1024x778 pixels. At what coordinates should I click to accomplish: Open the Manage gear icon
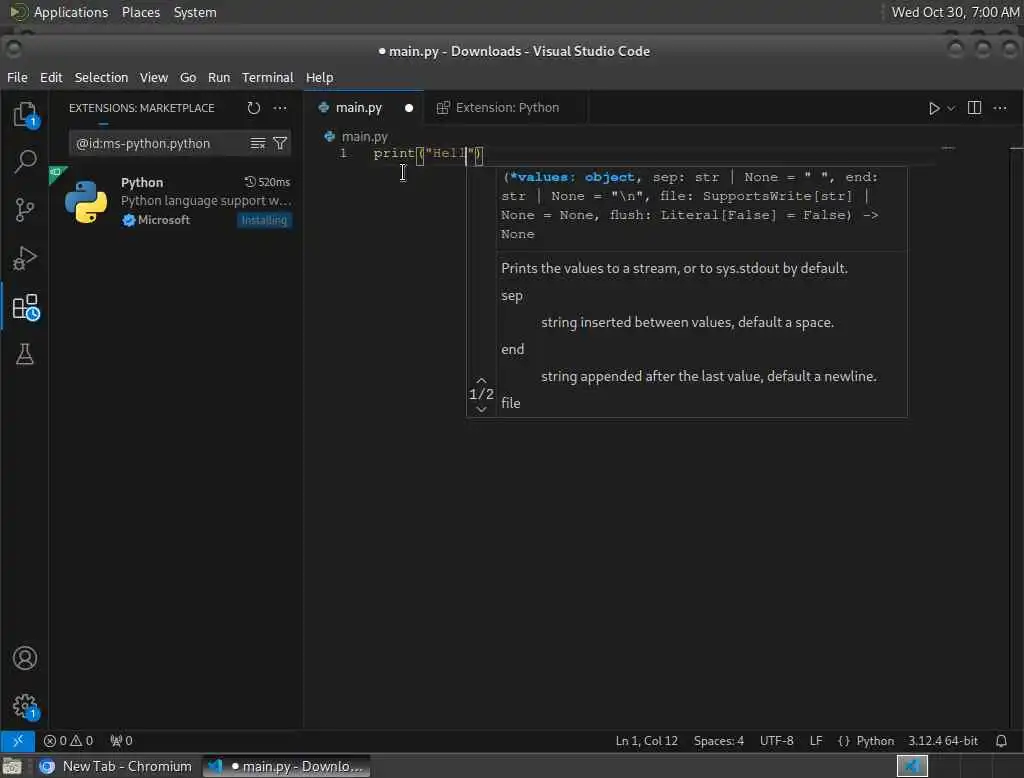click(25, 706)
